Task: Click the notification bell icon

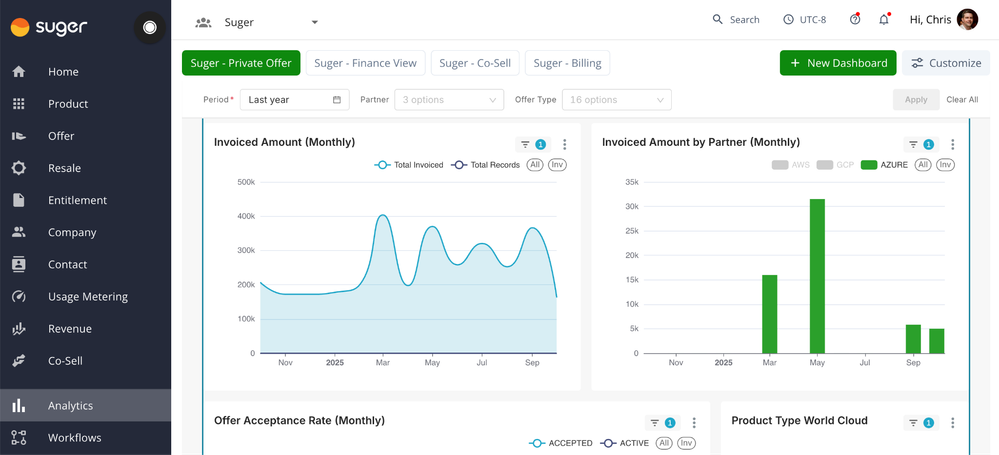Action: (884, 20)
